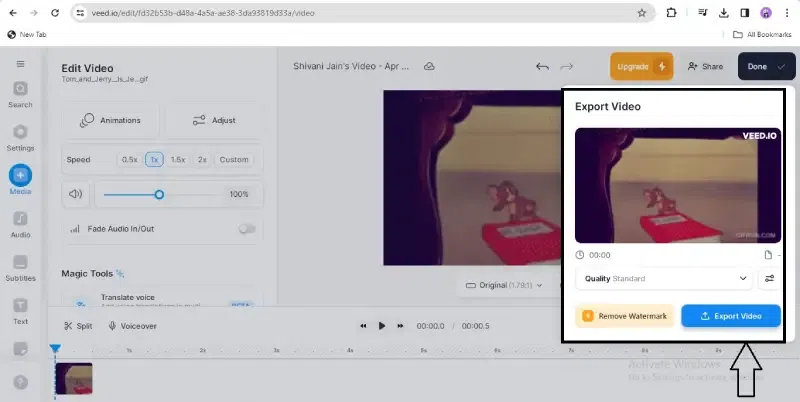
Task: Click the 100% volume value field
Action: (x=239, y=194)
